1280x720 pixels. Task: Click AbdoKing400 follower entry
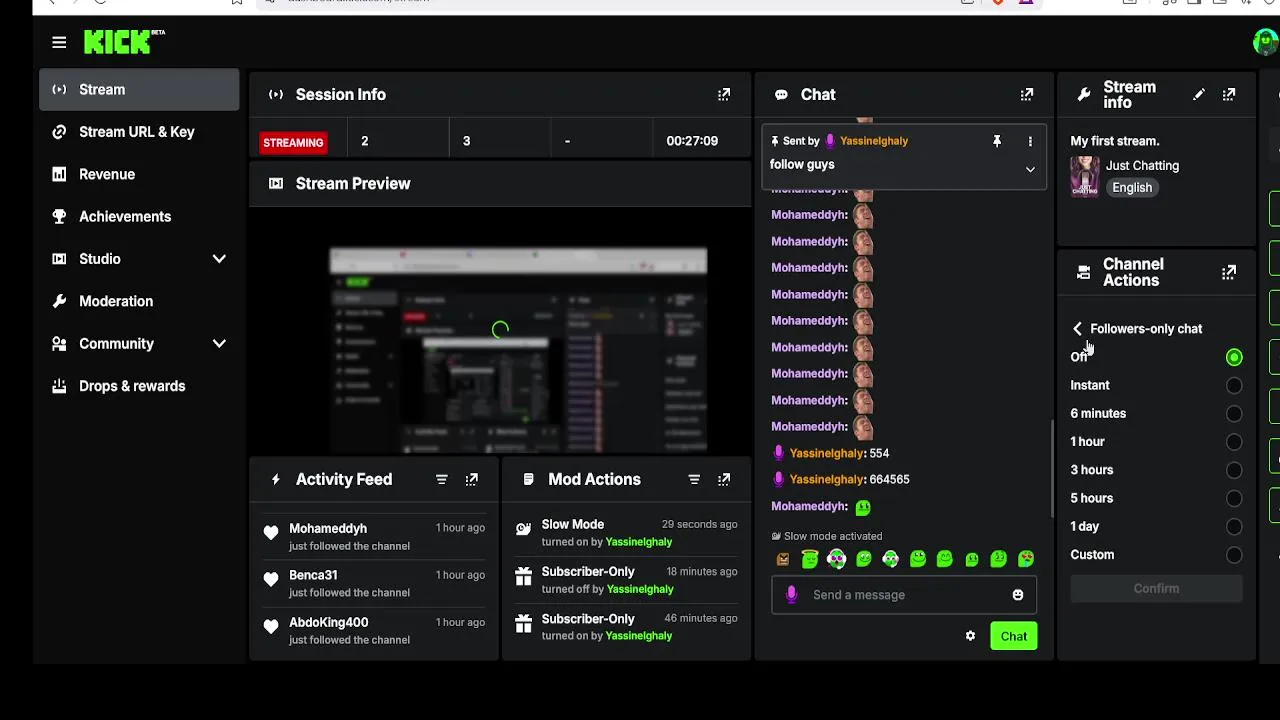(374, 631)
